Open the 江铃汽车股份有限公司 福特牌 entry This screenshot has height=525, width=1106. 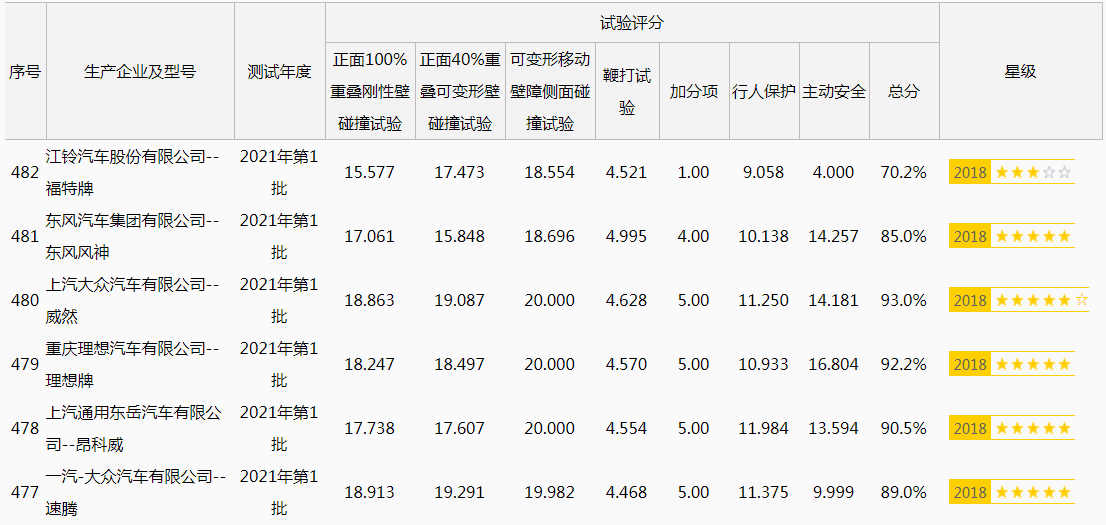pyautogui.click(x=132, y=172)
